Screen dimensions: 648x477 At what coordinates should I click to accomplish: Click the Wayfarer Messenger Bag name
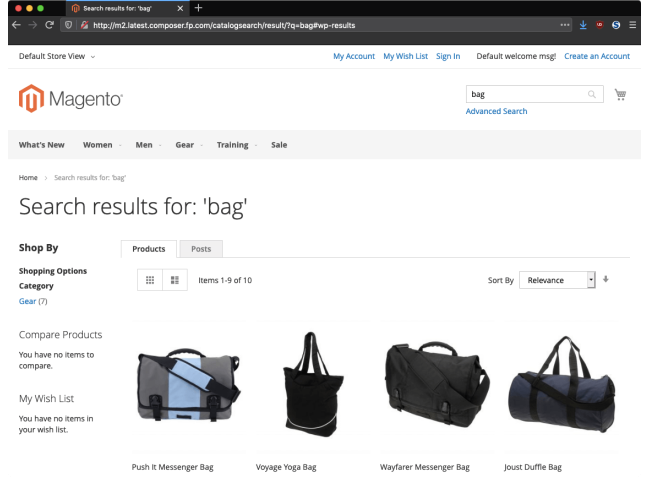(425, 467)
